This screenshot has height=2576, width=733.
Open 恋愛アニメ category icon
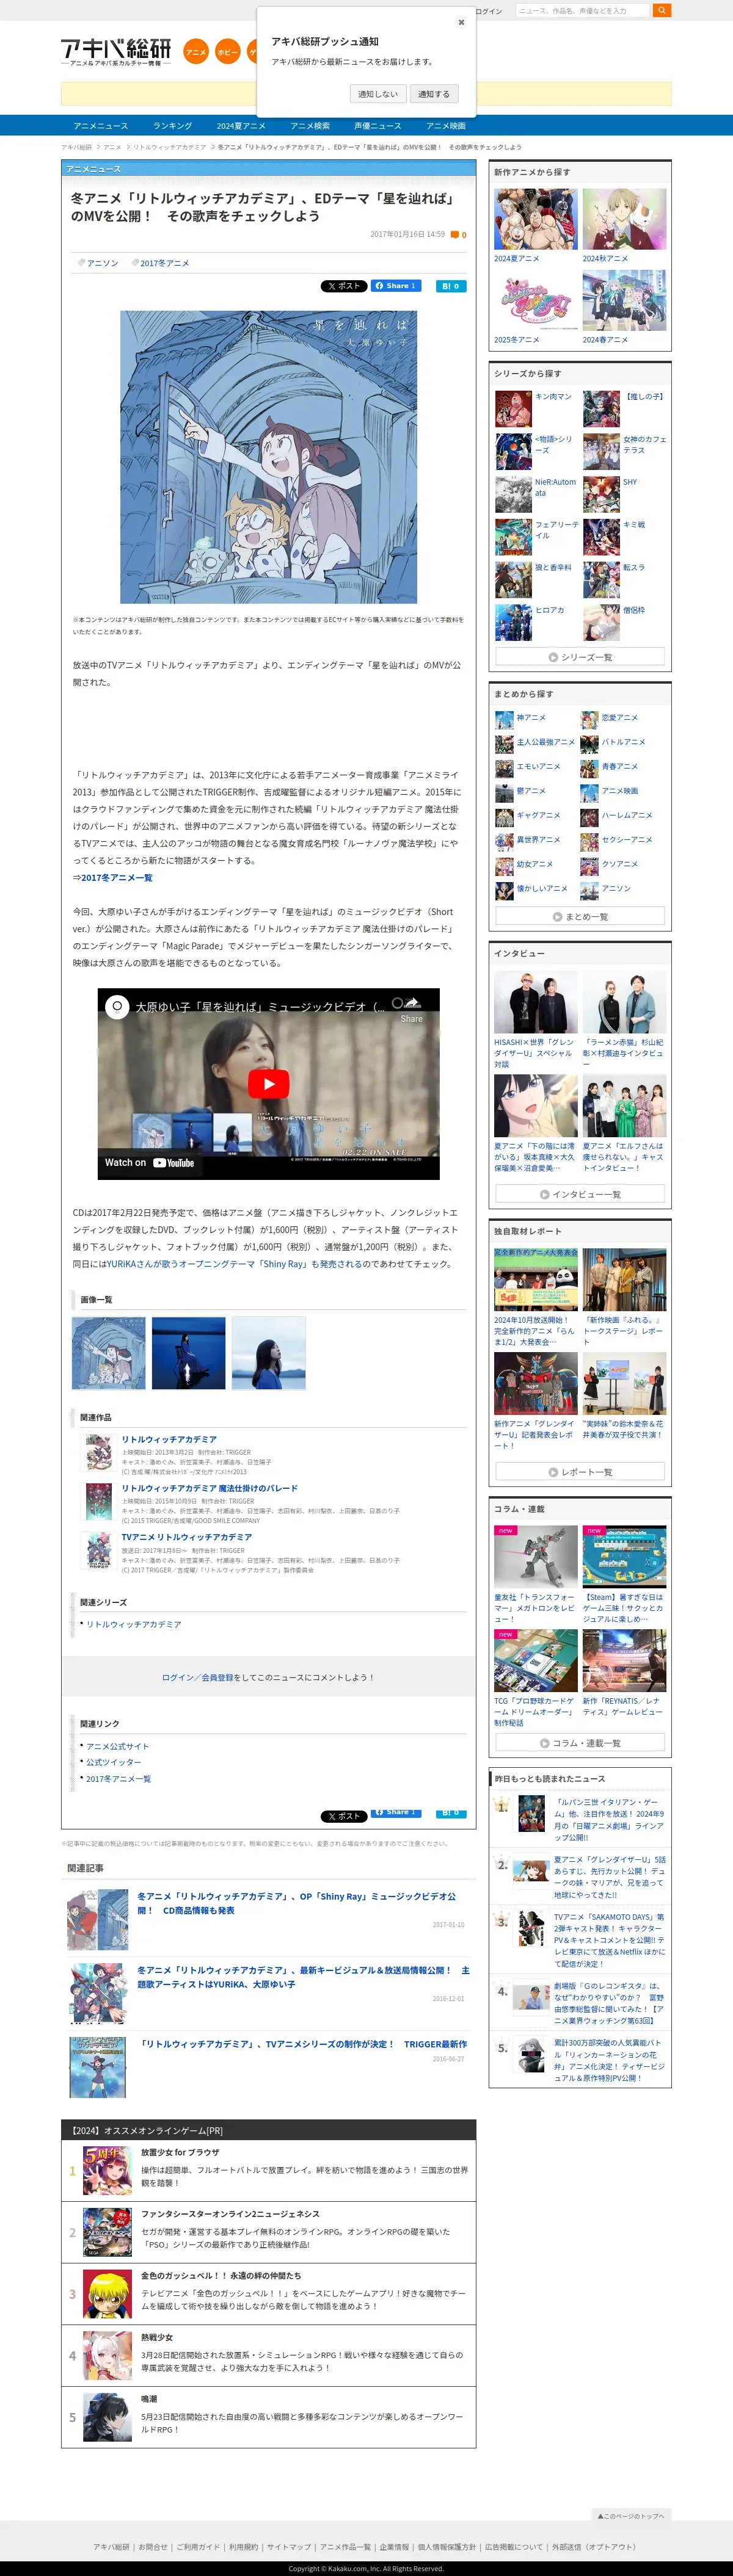590,719
